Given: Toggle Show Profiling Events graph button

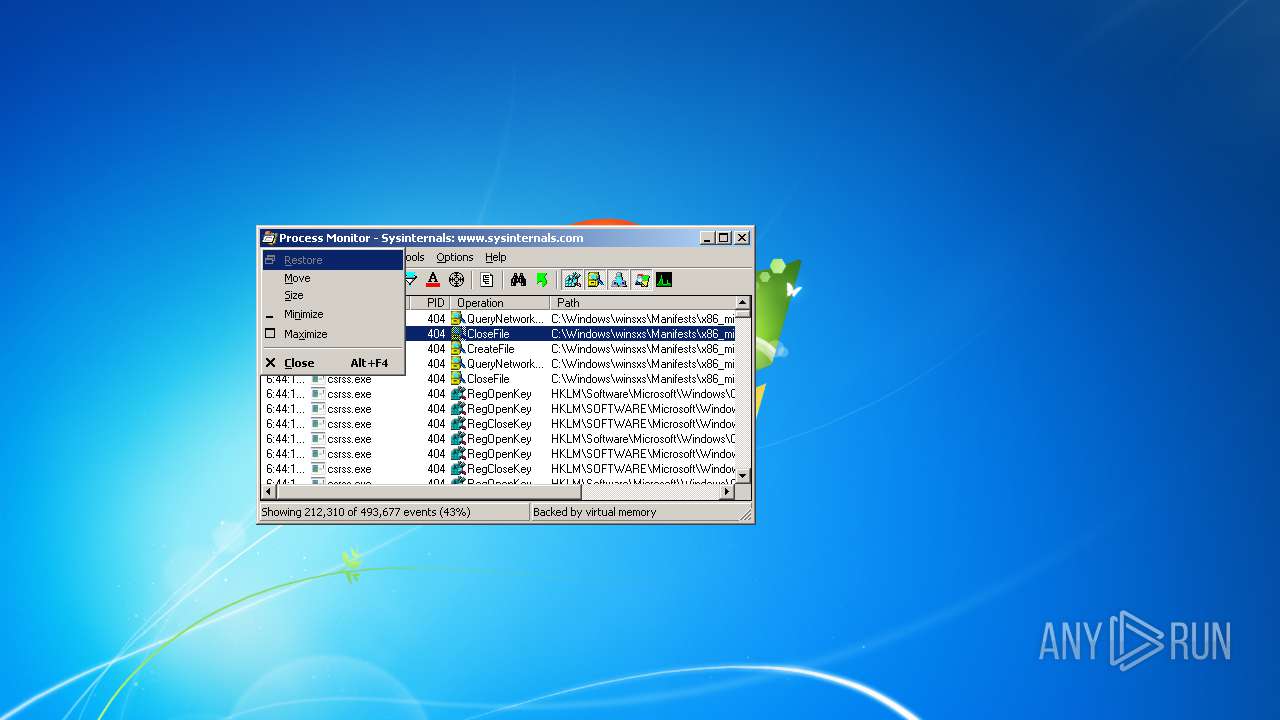Looking at the screenshot, I should point(664,280).
